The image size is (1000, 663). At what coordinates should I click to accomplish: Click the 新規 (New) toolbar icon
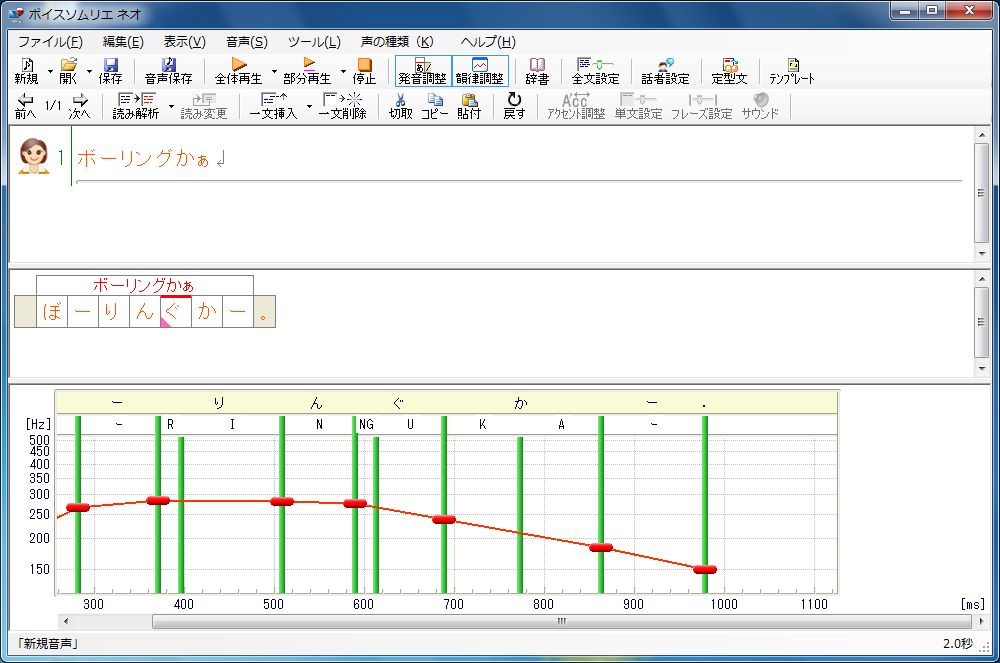[26, 71]
